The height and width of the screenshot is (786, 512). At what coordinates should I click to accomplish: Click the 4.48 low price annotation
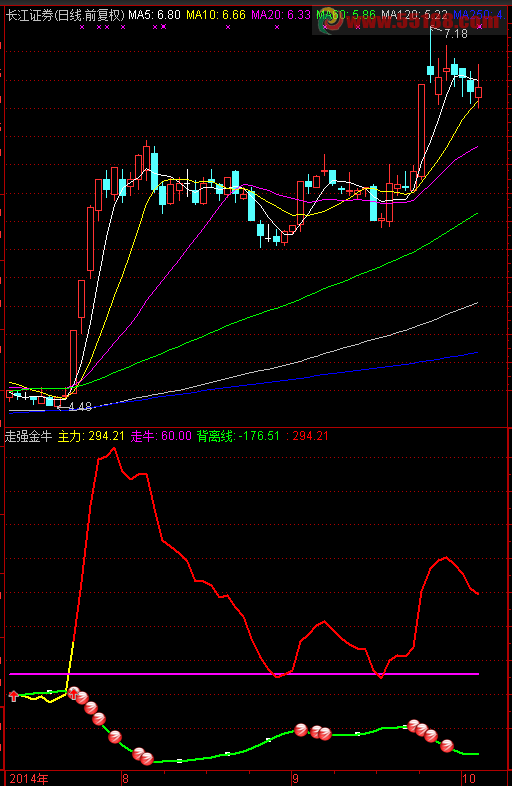coord(80,407)
